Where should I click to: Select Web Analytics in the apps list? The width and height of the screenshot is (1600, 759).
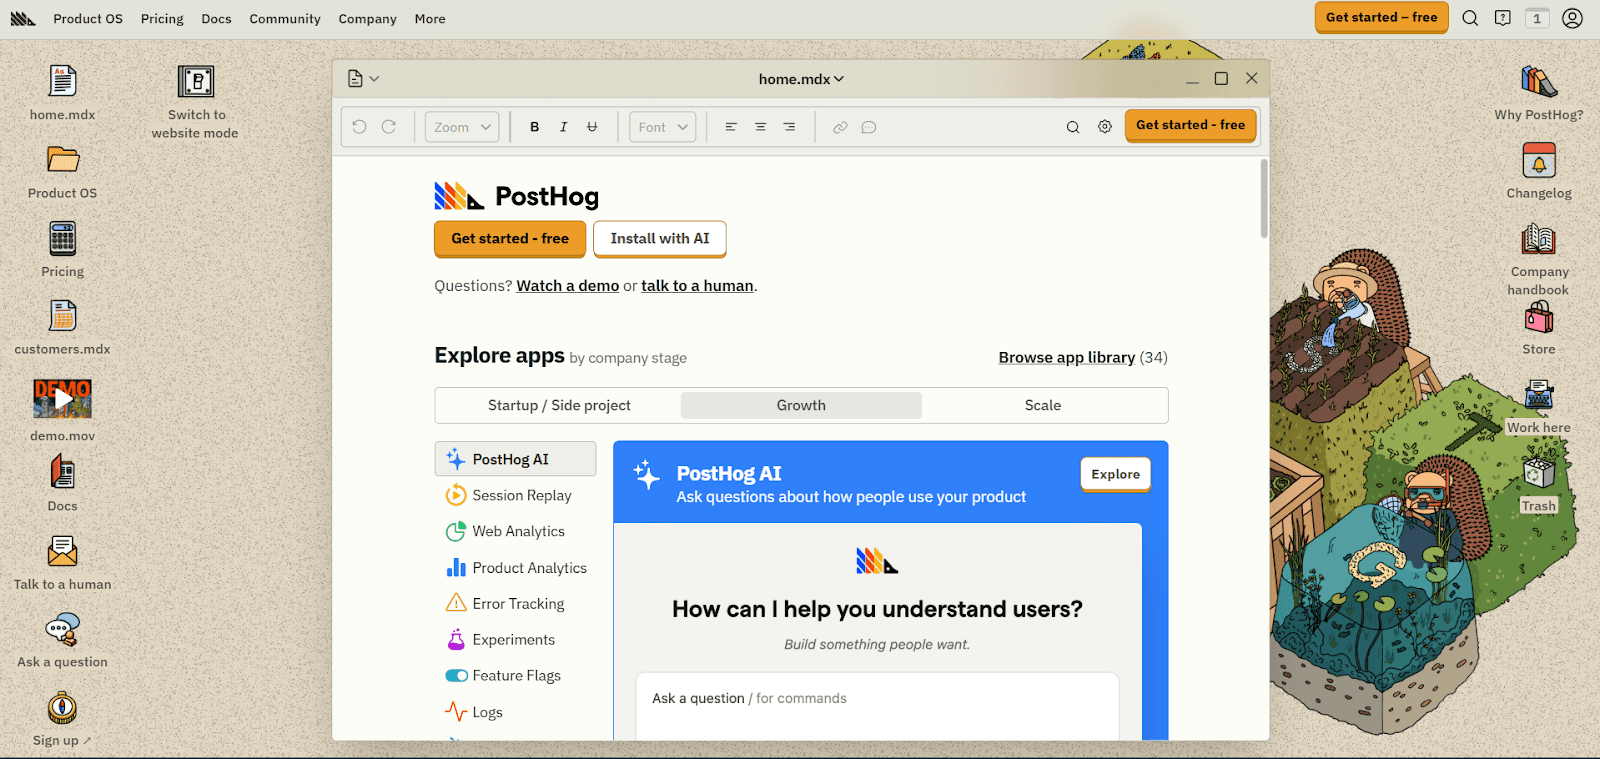(515, 531)
